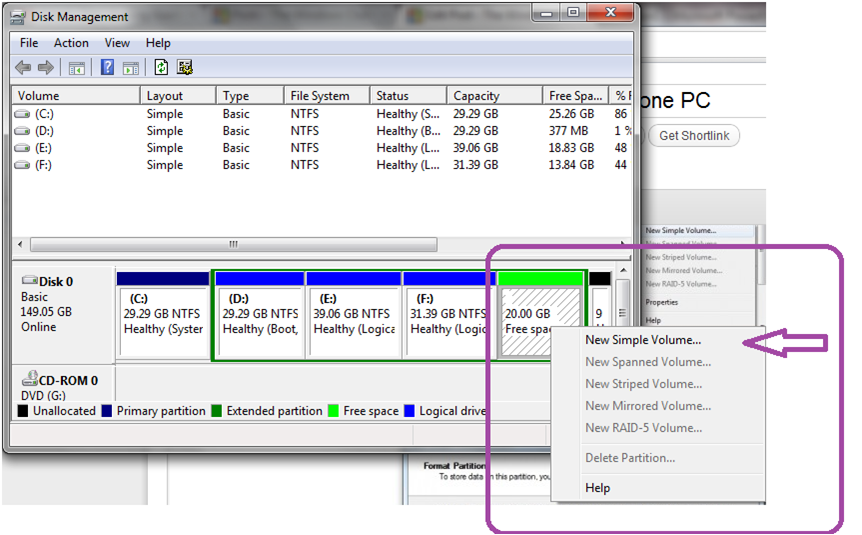
Task: Open the File menu
Action: [x=29, y=43]
